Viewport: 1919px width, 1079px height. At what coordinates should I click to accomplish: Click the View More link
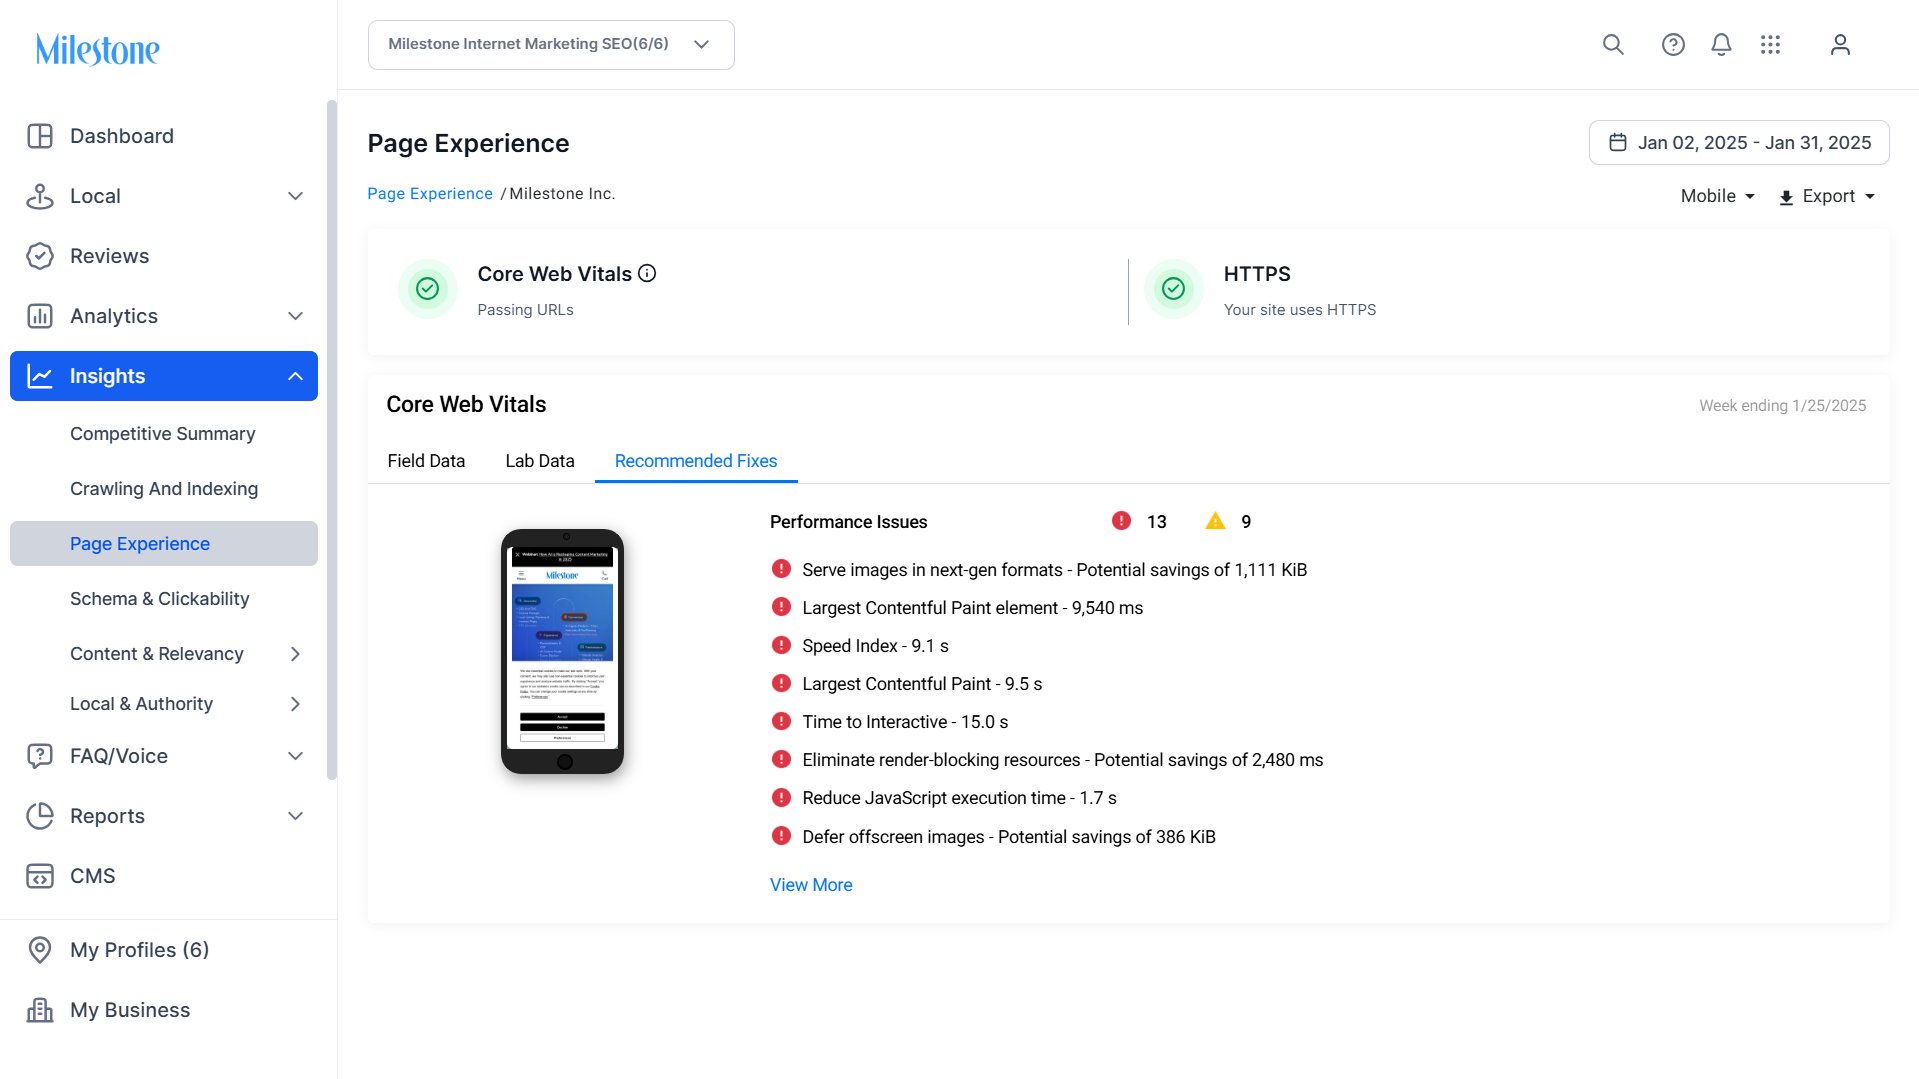(811, 885)
